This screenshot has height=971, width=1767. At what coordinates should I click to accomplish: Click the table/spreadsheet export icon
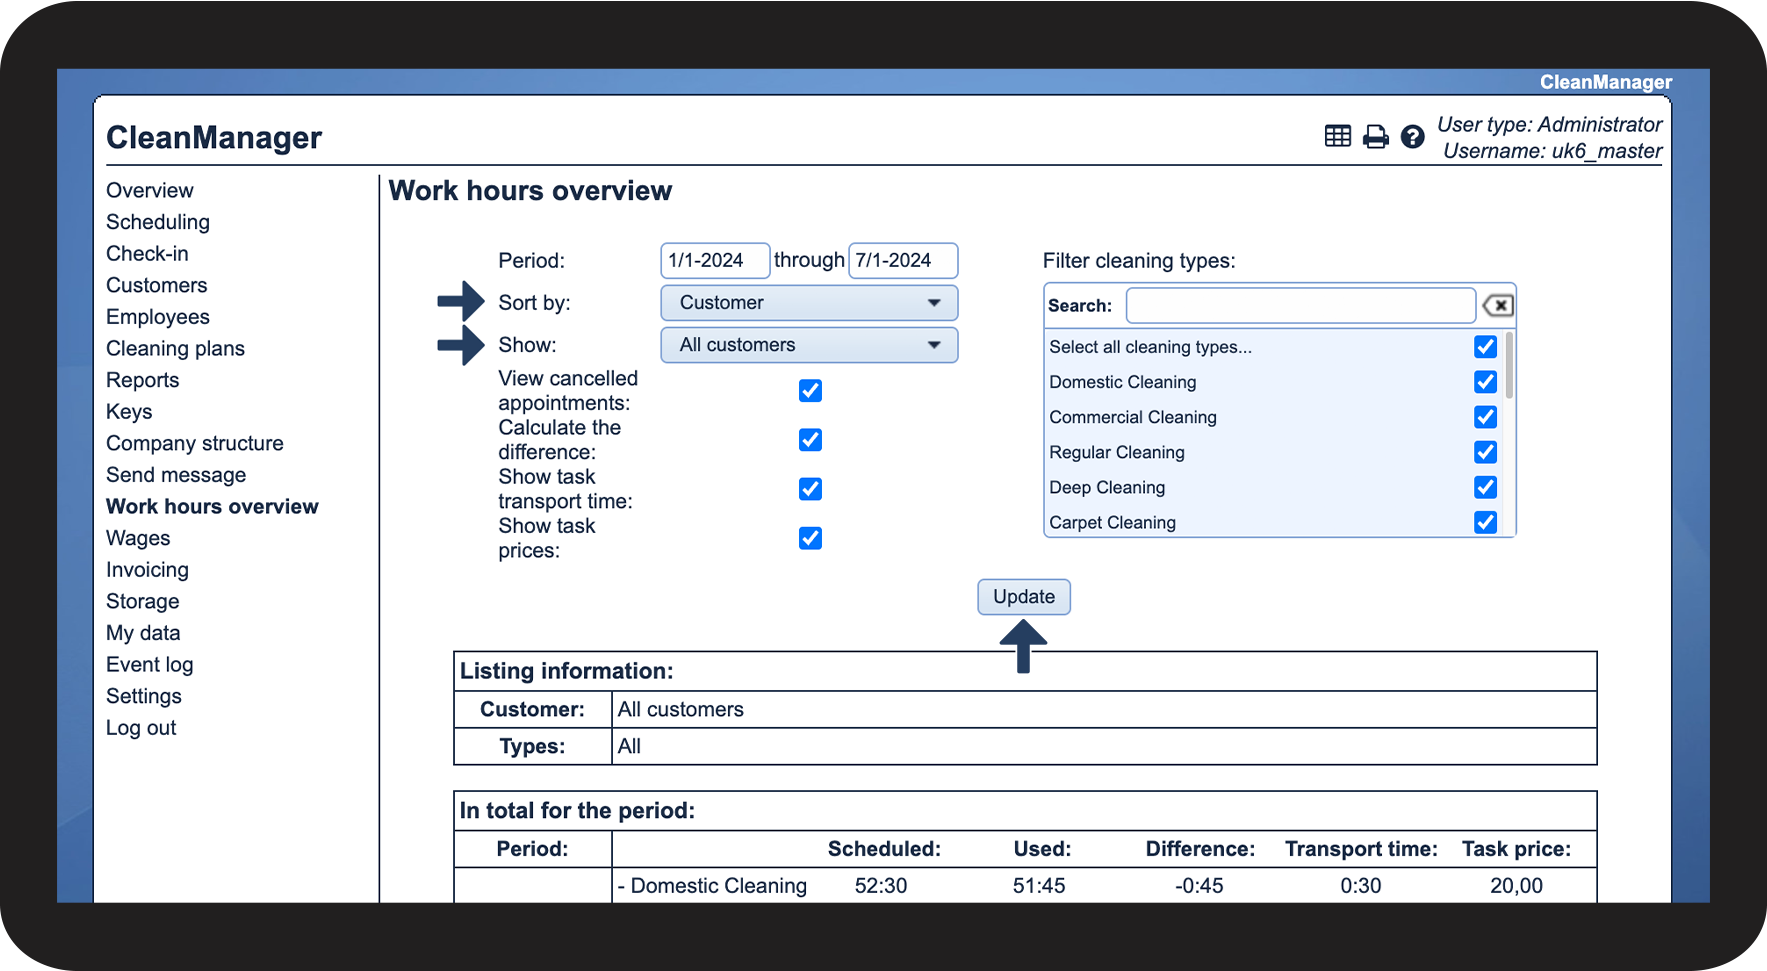click(x=1337, y=136)
